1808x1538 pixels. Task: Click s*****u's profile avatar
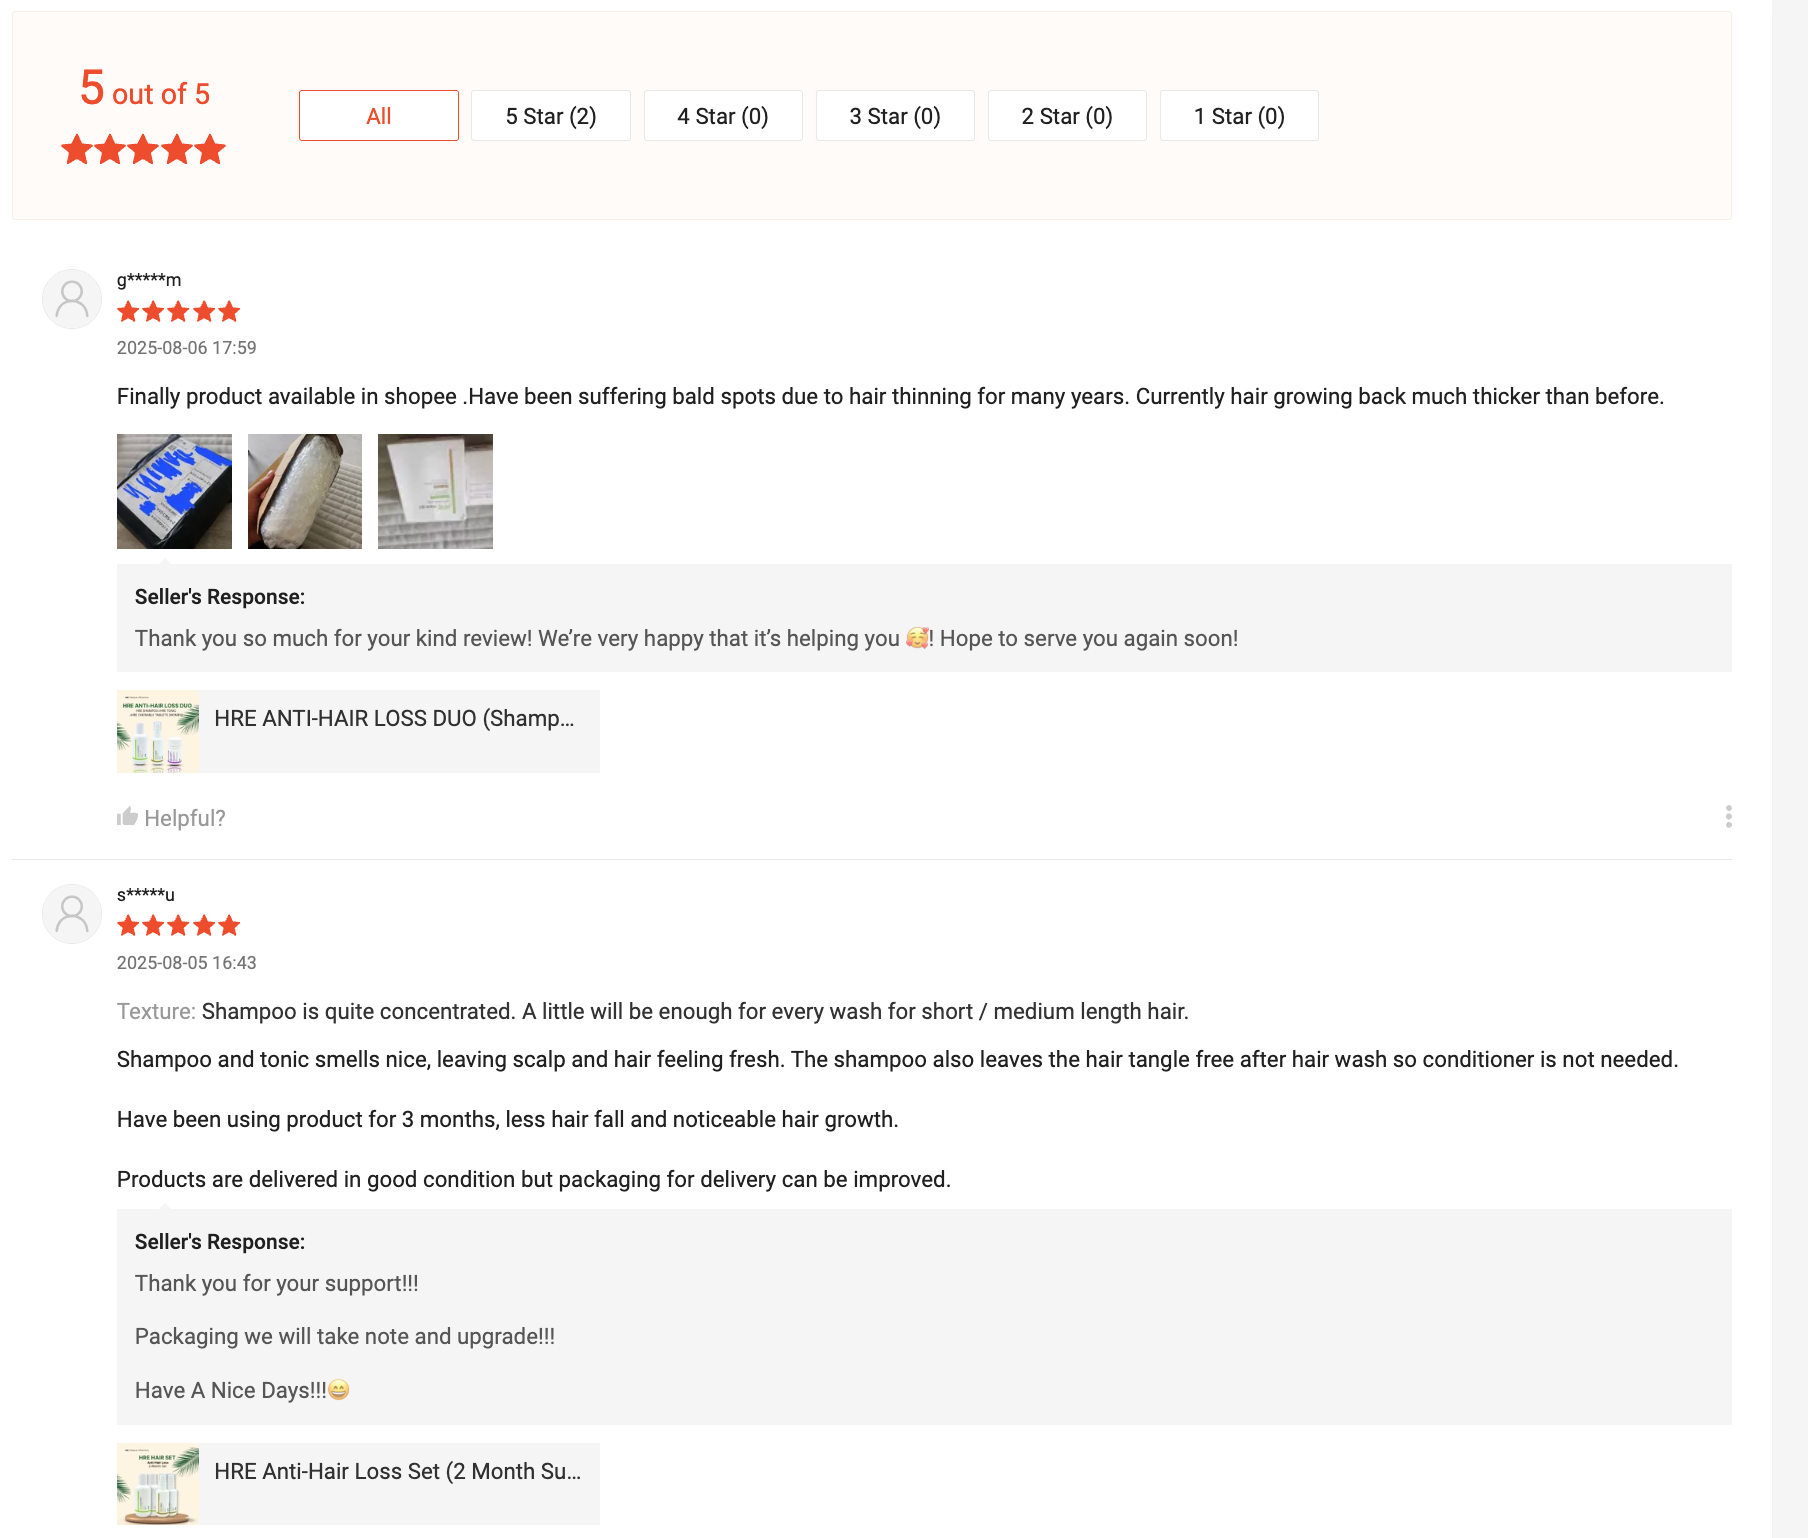click(x=72, y=914)
